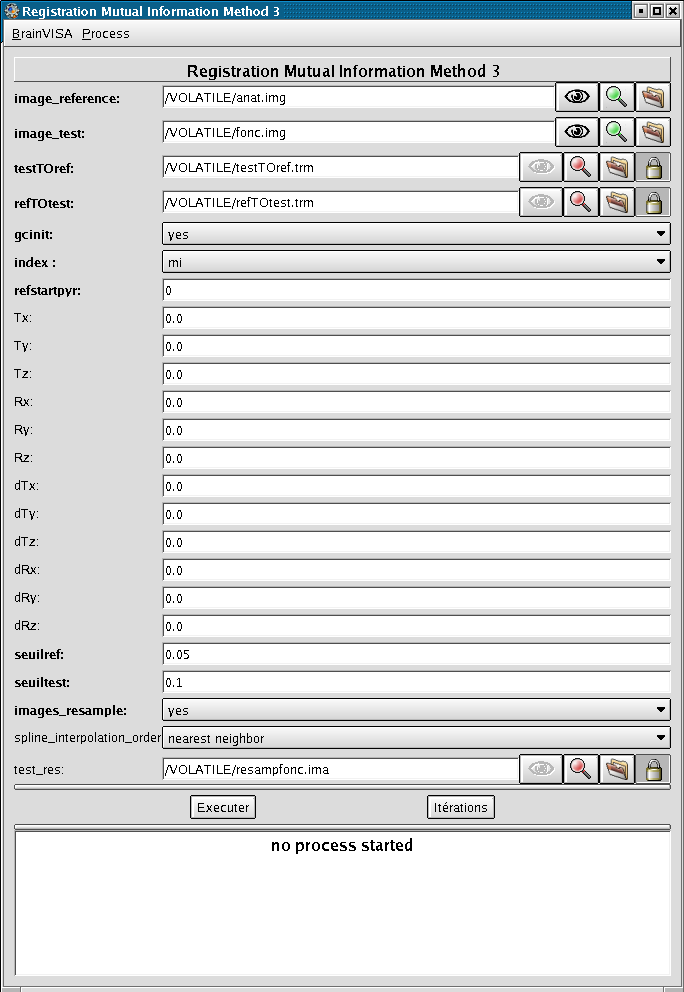Screen dimensions: 684x992
Task: Show image_test using the eye icon
Action: pos(578,132)
